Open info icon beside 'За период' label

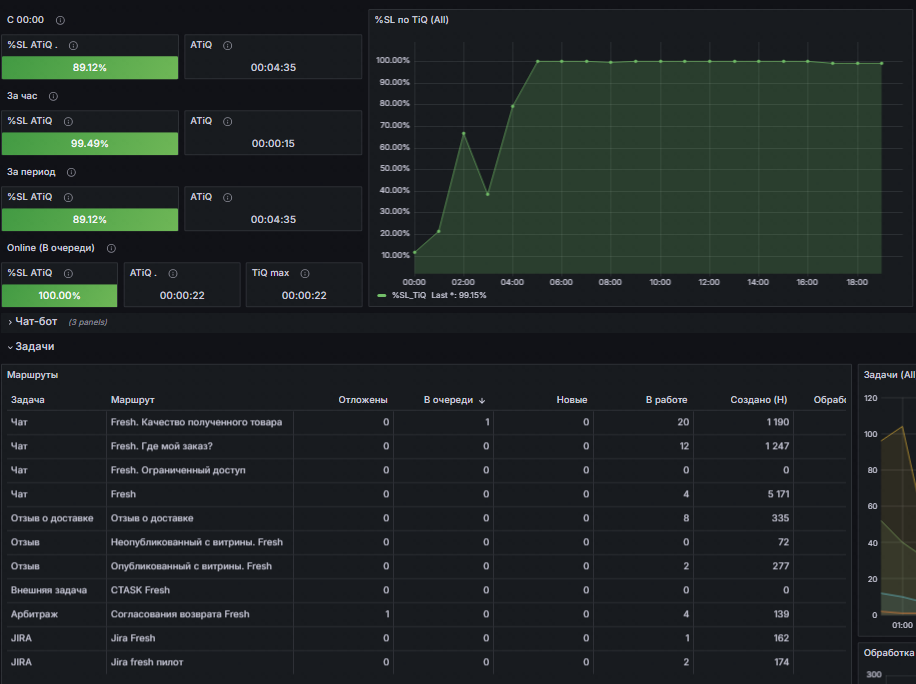pyautogui.click(x=71, y=172)
